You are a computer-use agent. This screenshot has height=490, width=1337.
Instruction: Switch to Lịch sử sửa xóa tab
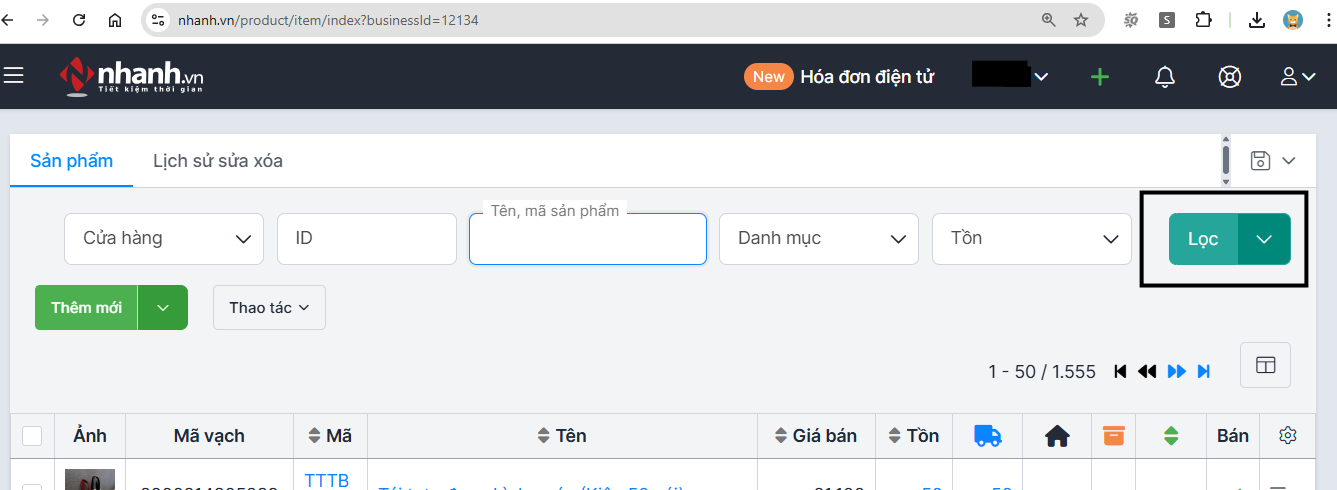(218, 161)
